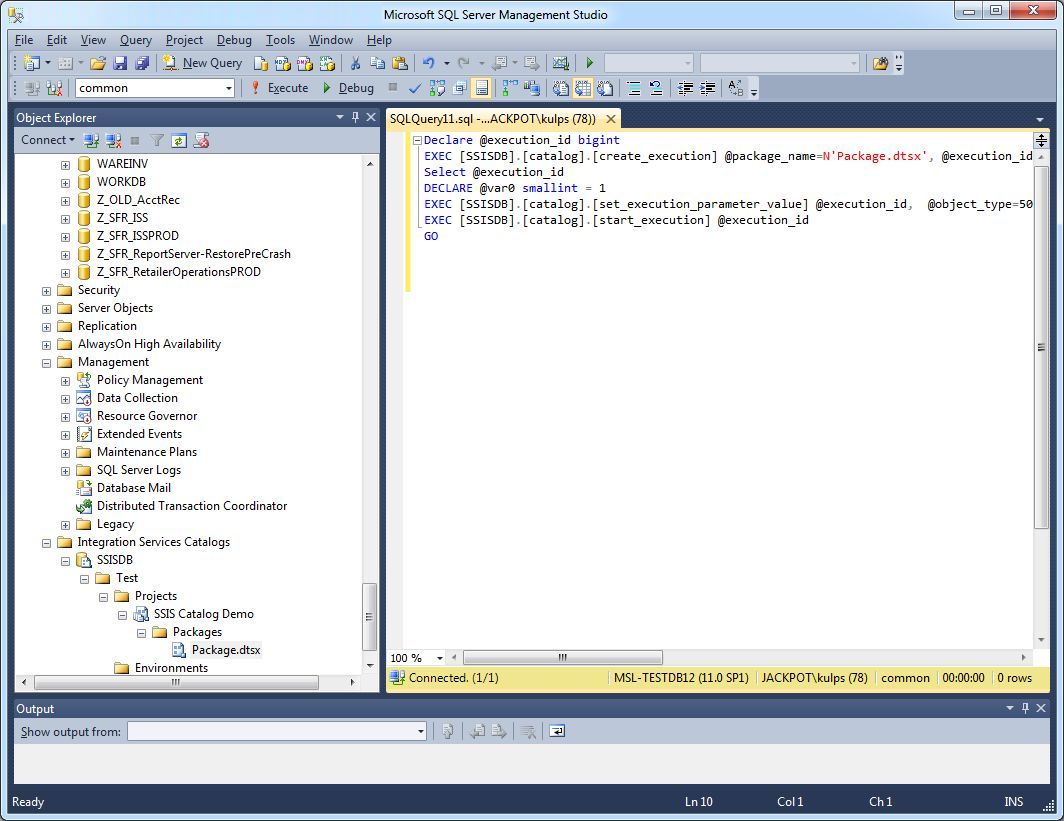
Task: Open the 'common' database dropdown
Action: 228,88
